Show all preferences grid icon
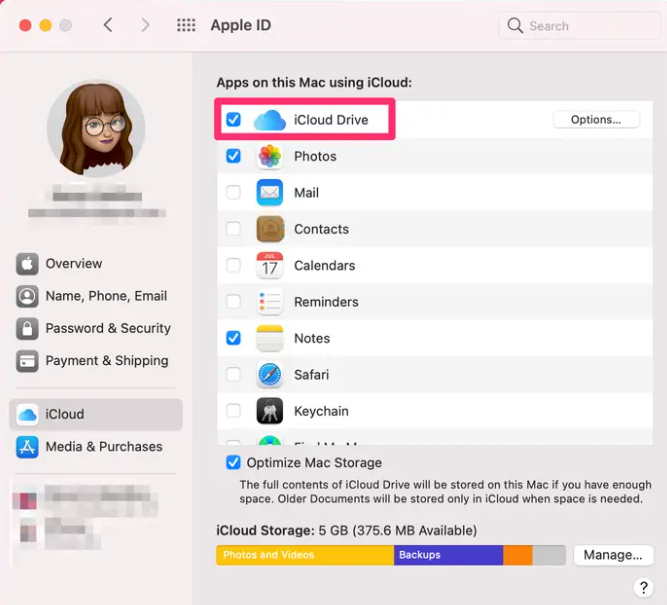The image size is (667, 605). tap(186, 25)
